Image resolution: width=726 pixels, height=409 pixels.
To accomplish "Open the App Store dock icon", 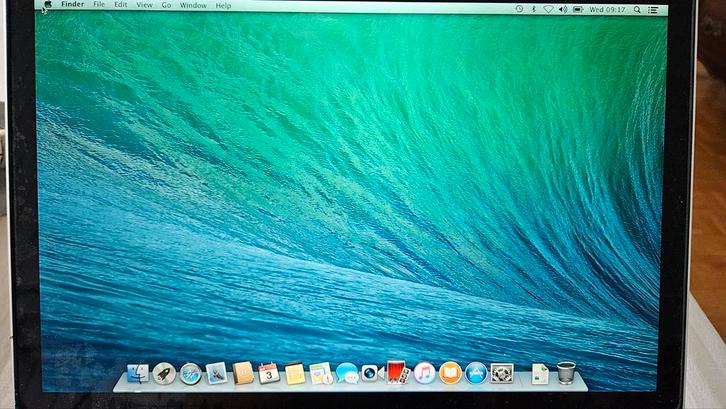I will click(476, 374).
